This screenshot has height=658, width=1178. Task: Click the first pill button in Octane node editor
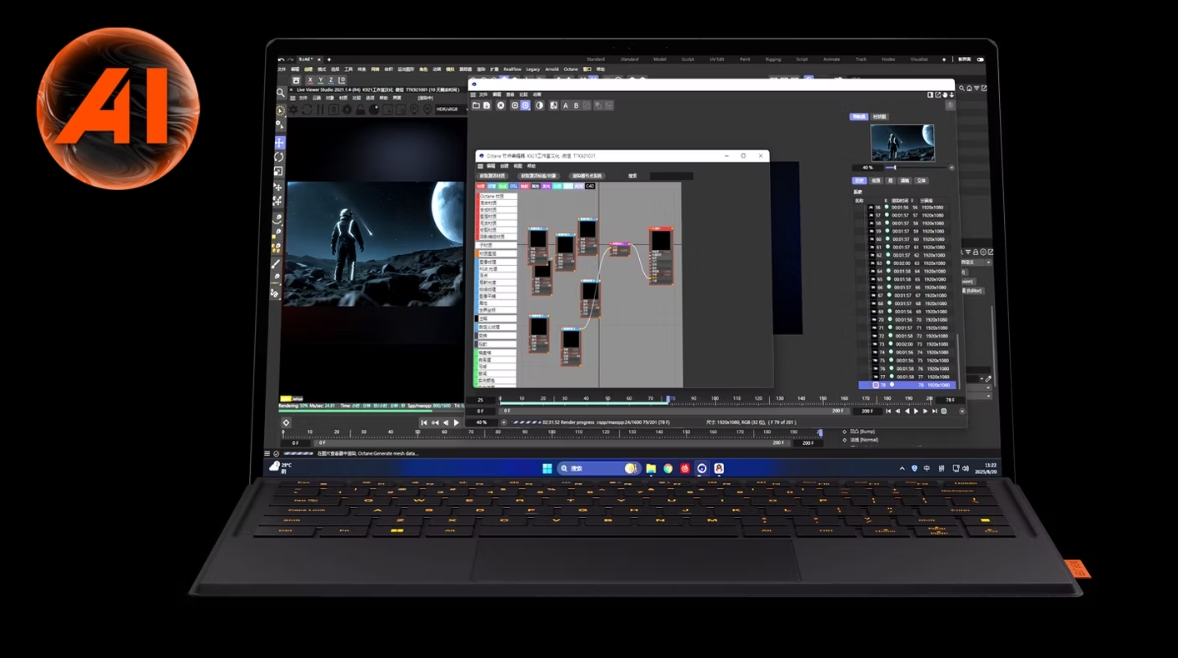pyautogui.click(x=493, y=176)
